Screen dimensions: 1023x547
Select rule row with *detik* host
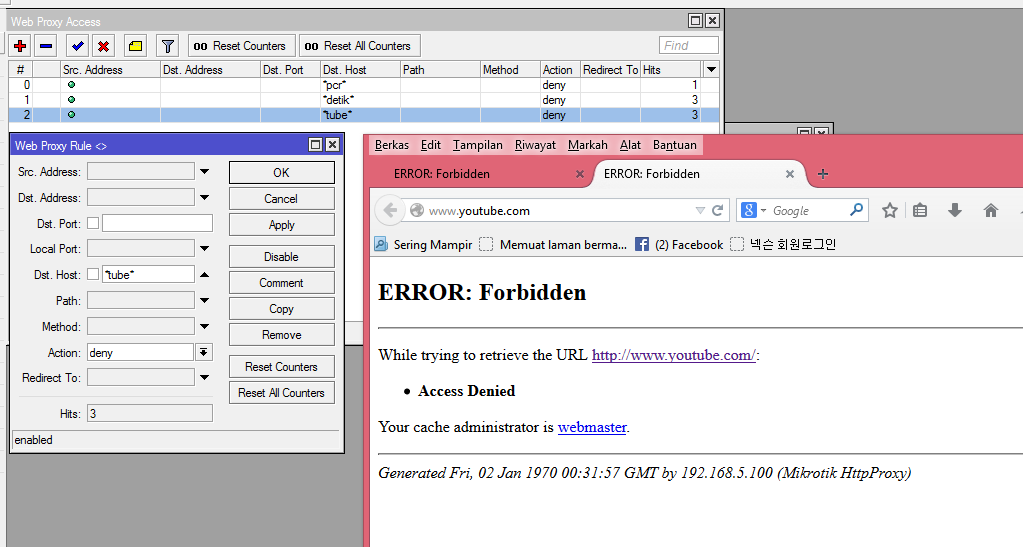pyautogui.click(x=364, y=100)
